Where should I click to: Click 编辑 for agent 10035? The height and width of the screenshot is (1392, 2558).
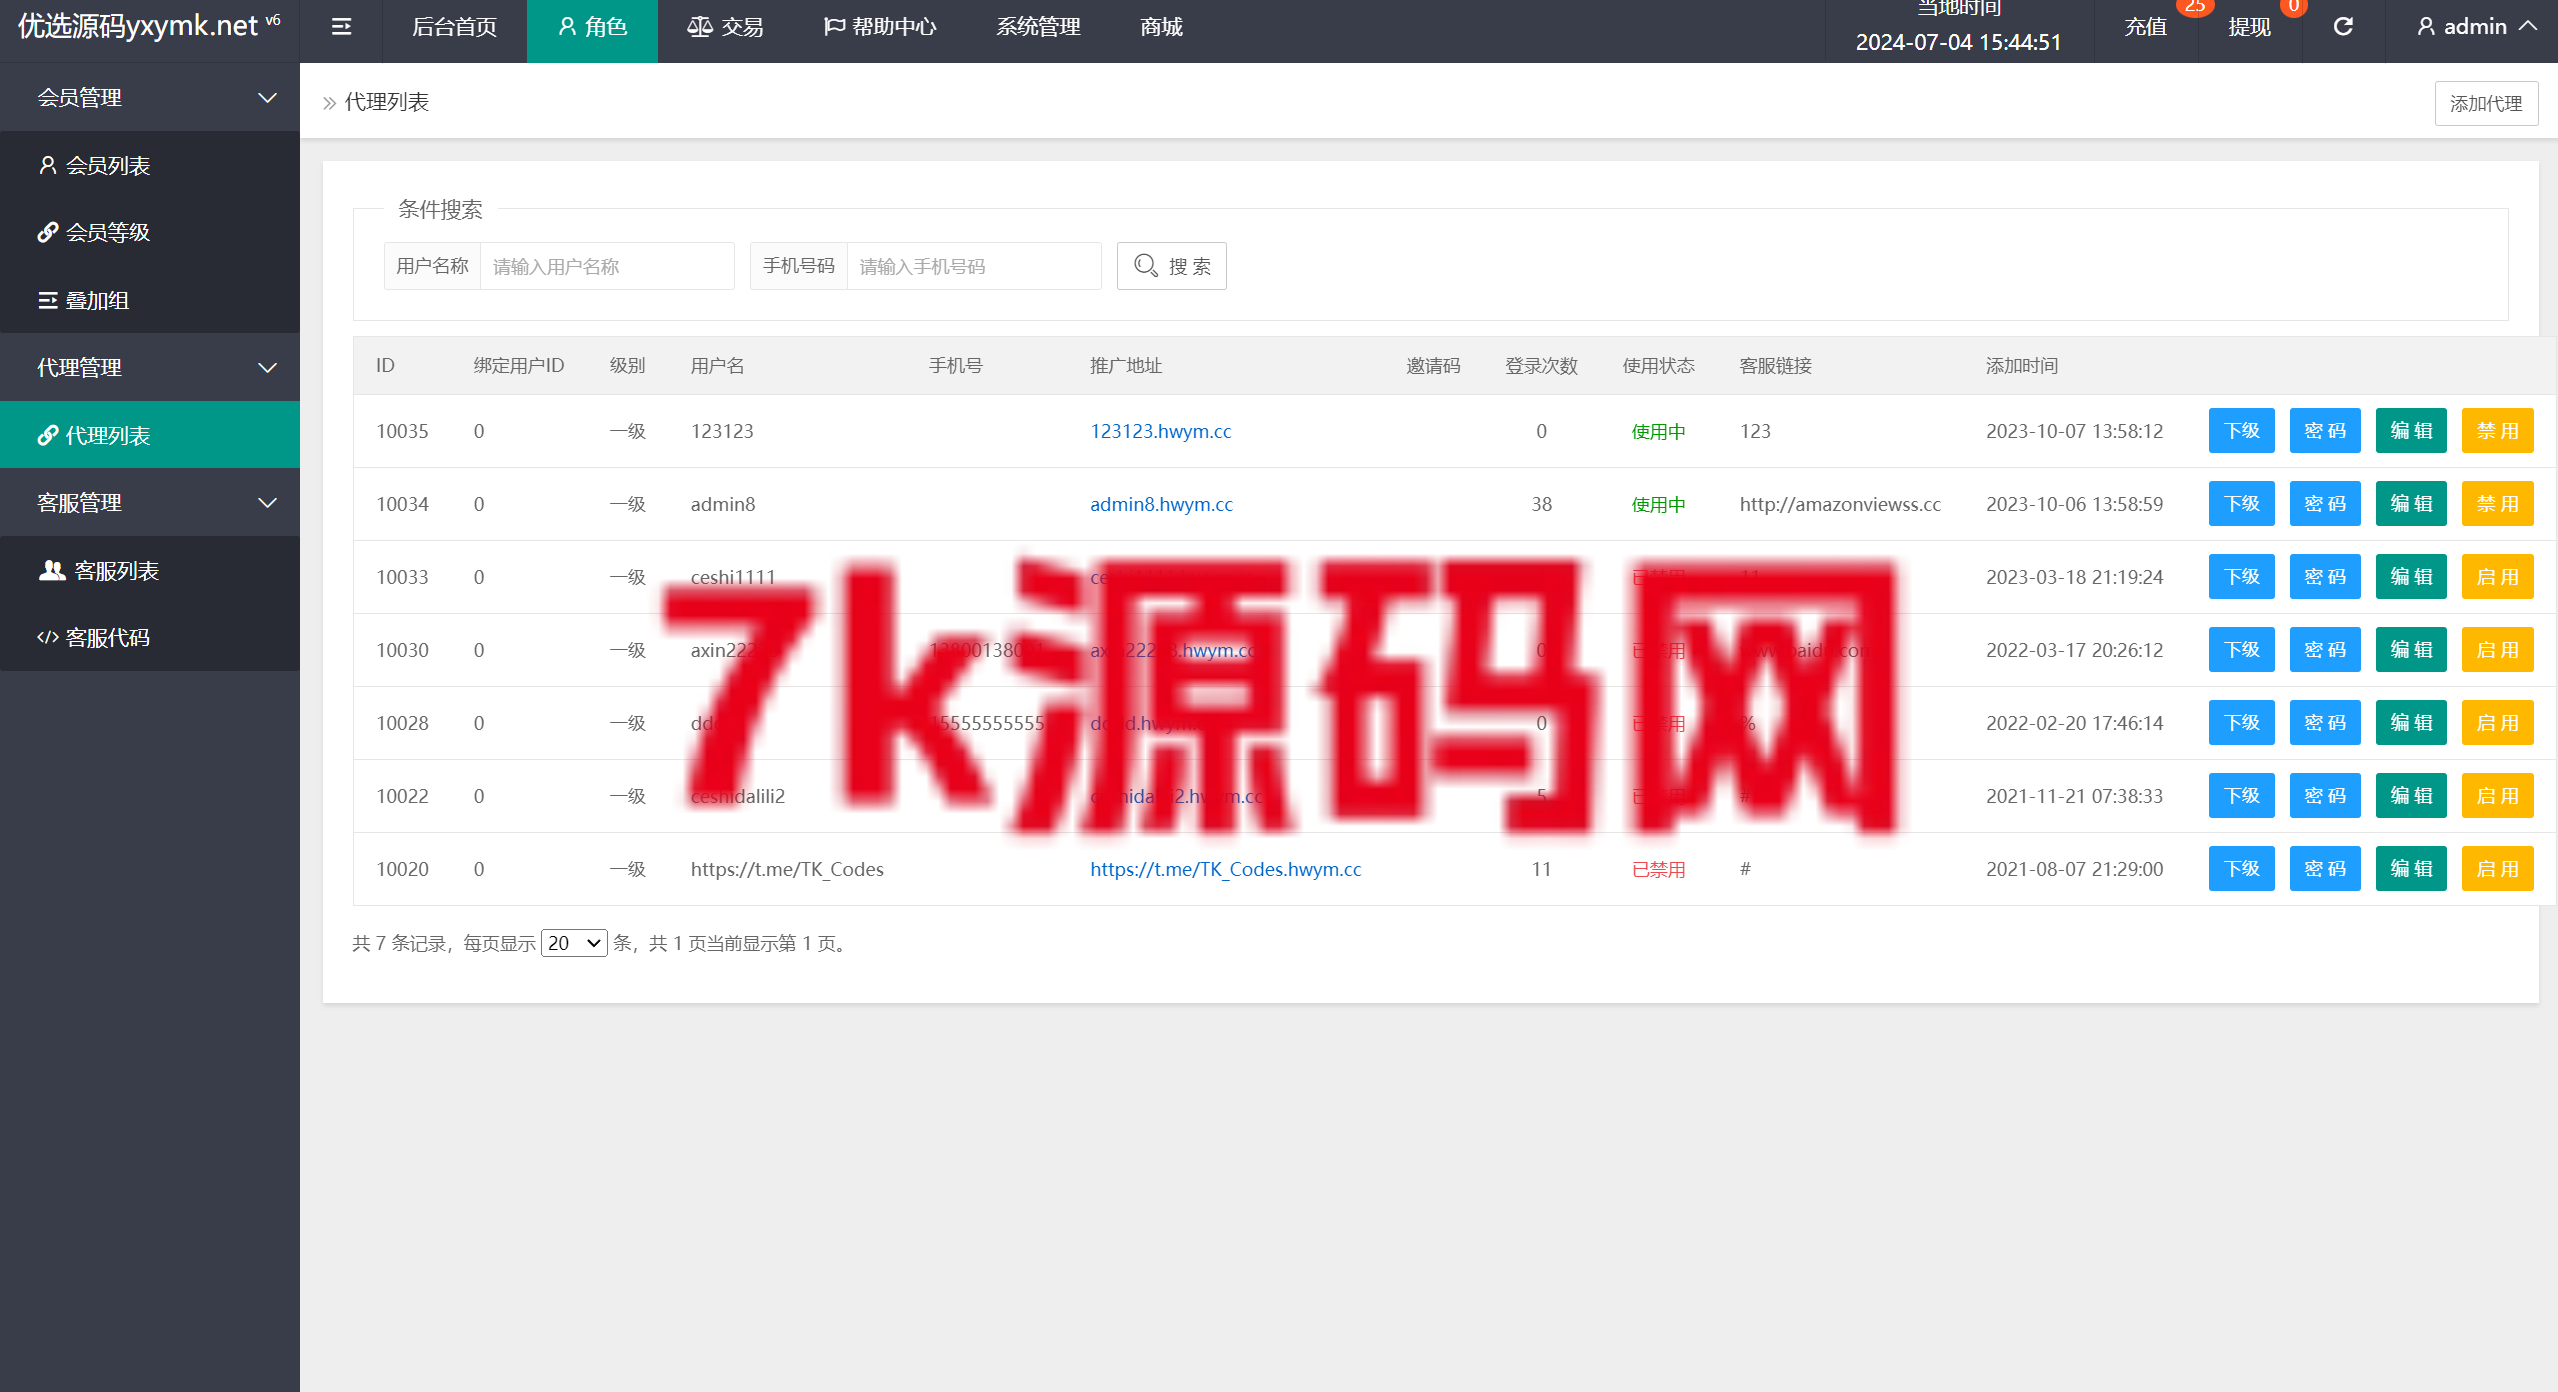point(2411,431)
